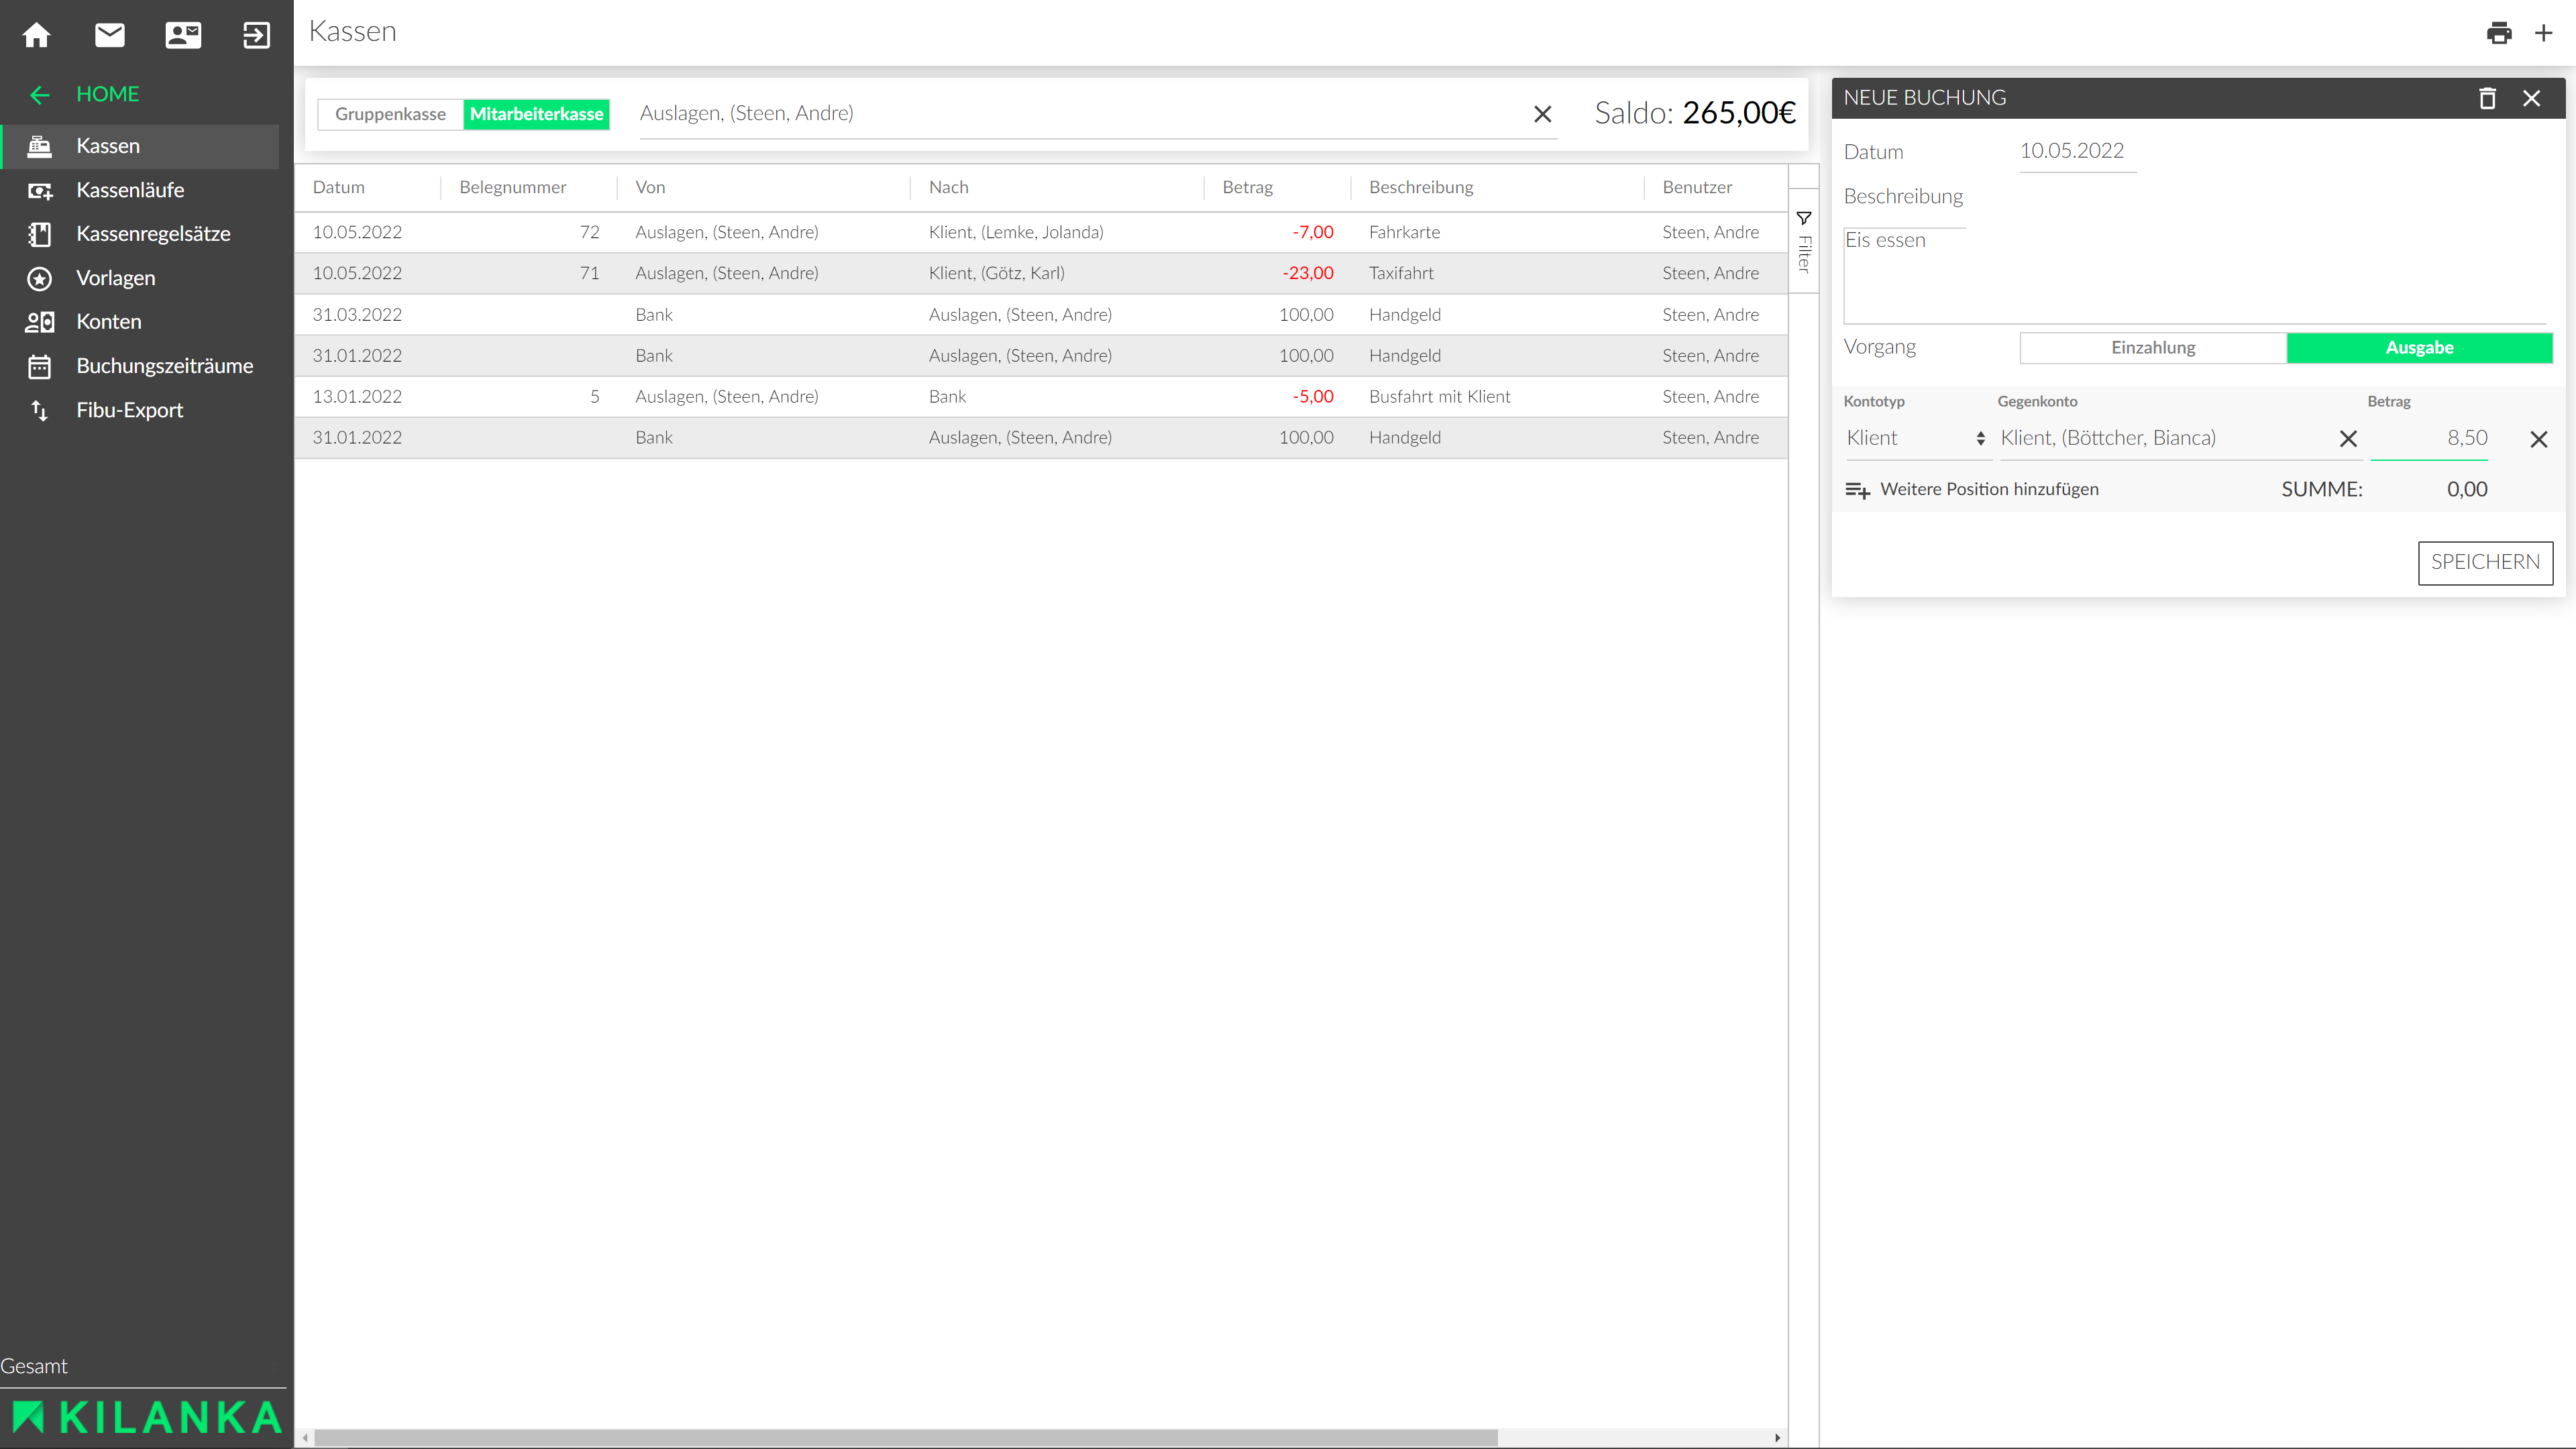Go to HOME in sidebar

pos(108,95)
